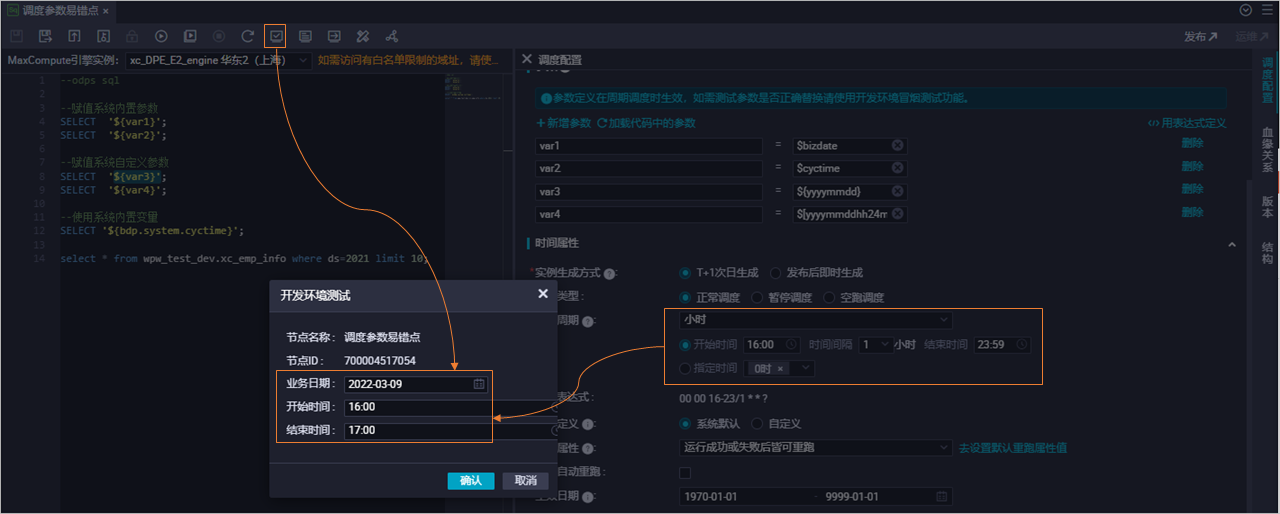This screenshot has width=1280, height=514.
Task: Select 暂停调度 radio option
Action: point(757,297)
